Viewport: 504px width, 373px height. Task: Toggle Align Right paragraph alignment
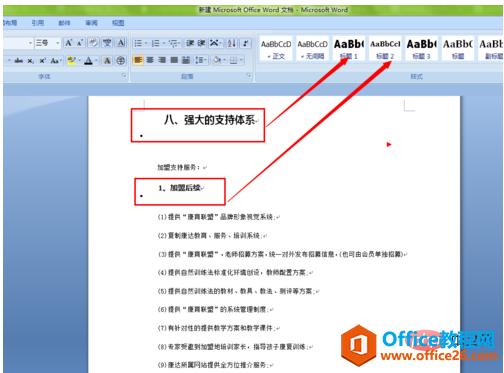point(162,60)
